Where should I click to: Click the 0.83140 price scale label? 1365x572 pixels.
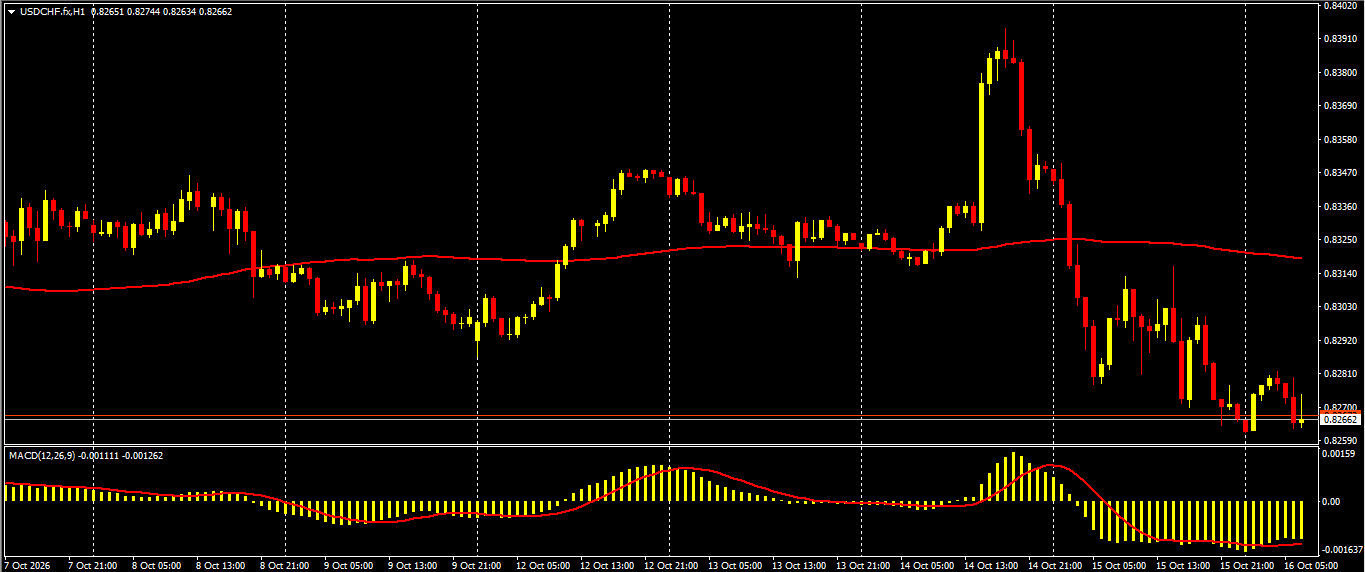pos(1339,273)
